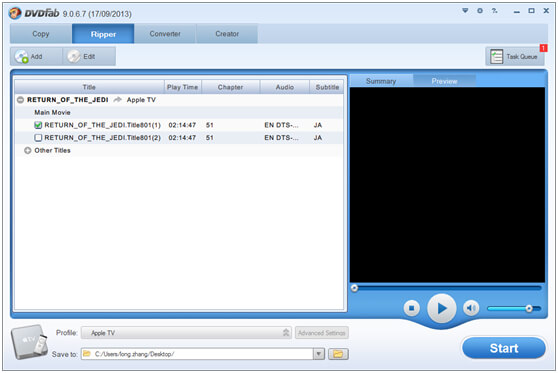Click the Save to path field
558x373 pixels.
click(197, 354)
